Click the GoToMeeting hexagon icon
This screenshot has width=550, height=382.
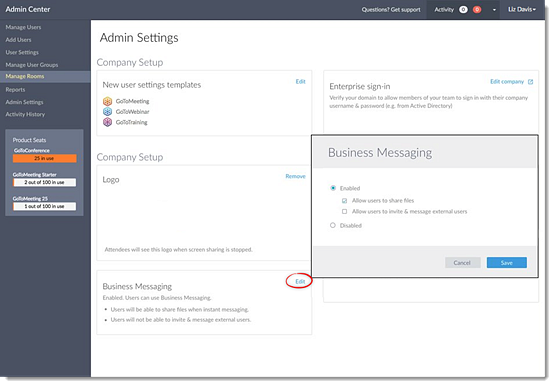coord(107,101)
